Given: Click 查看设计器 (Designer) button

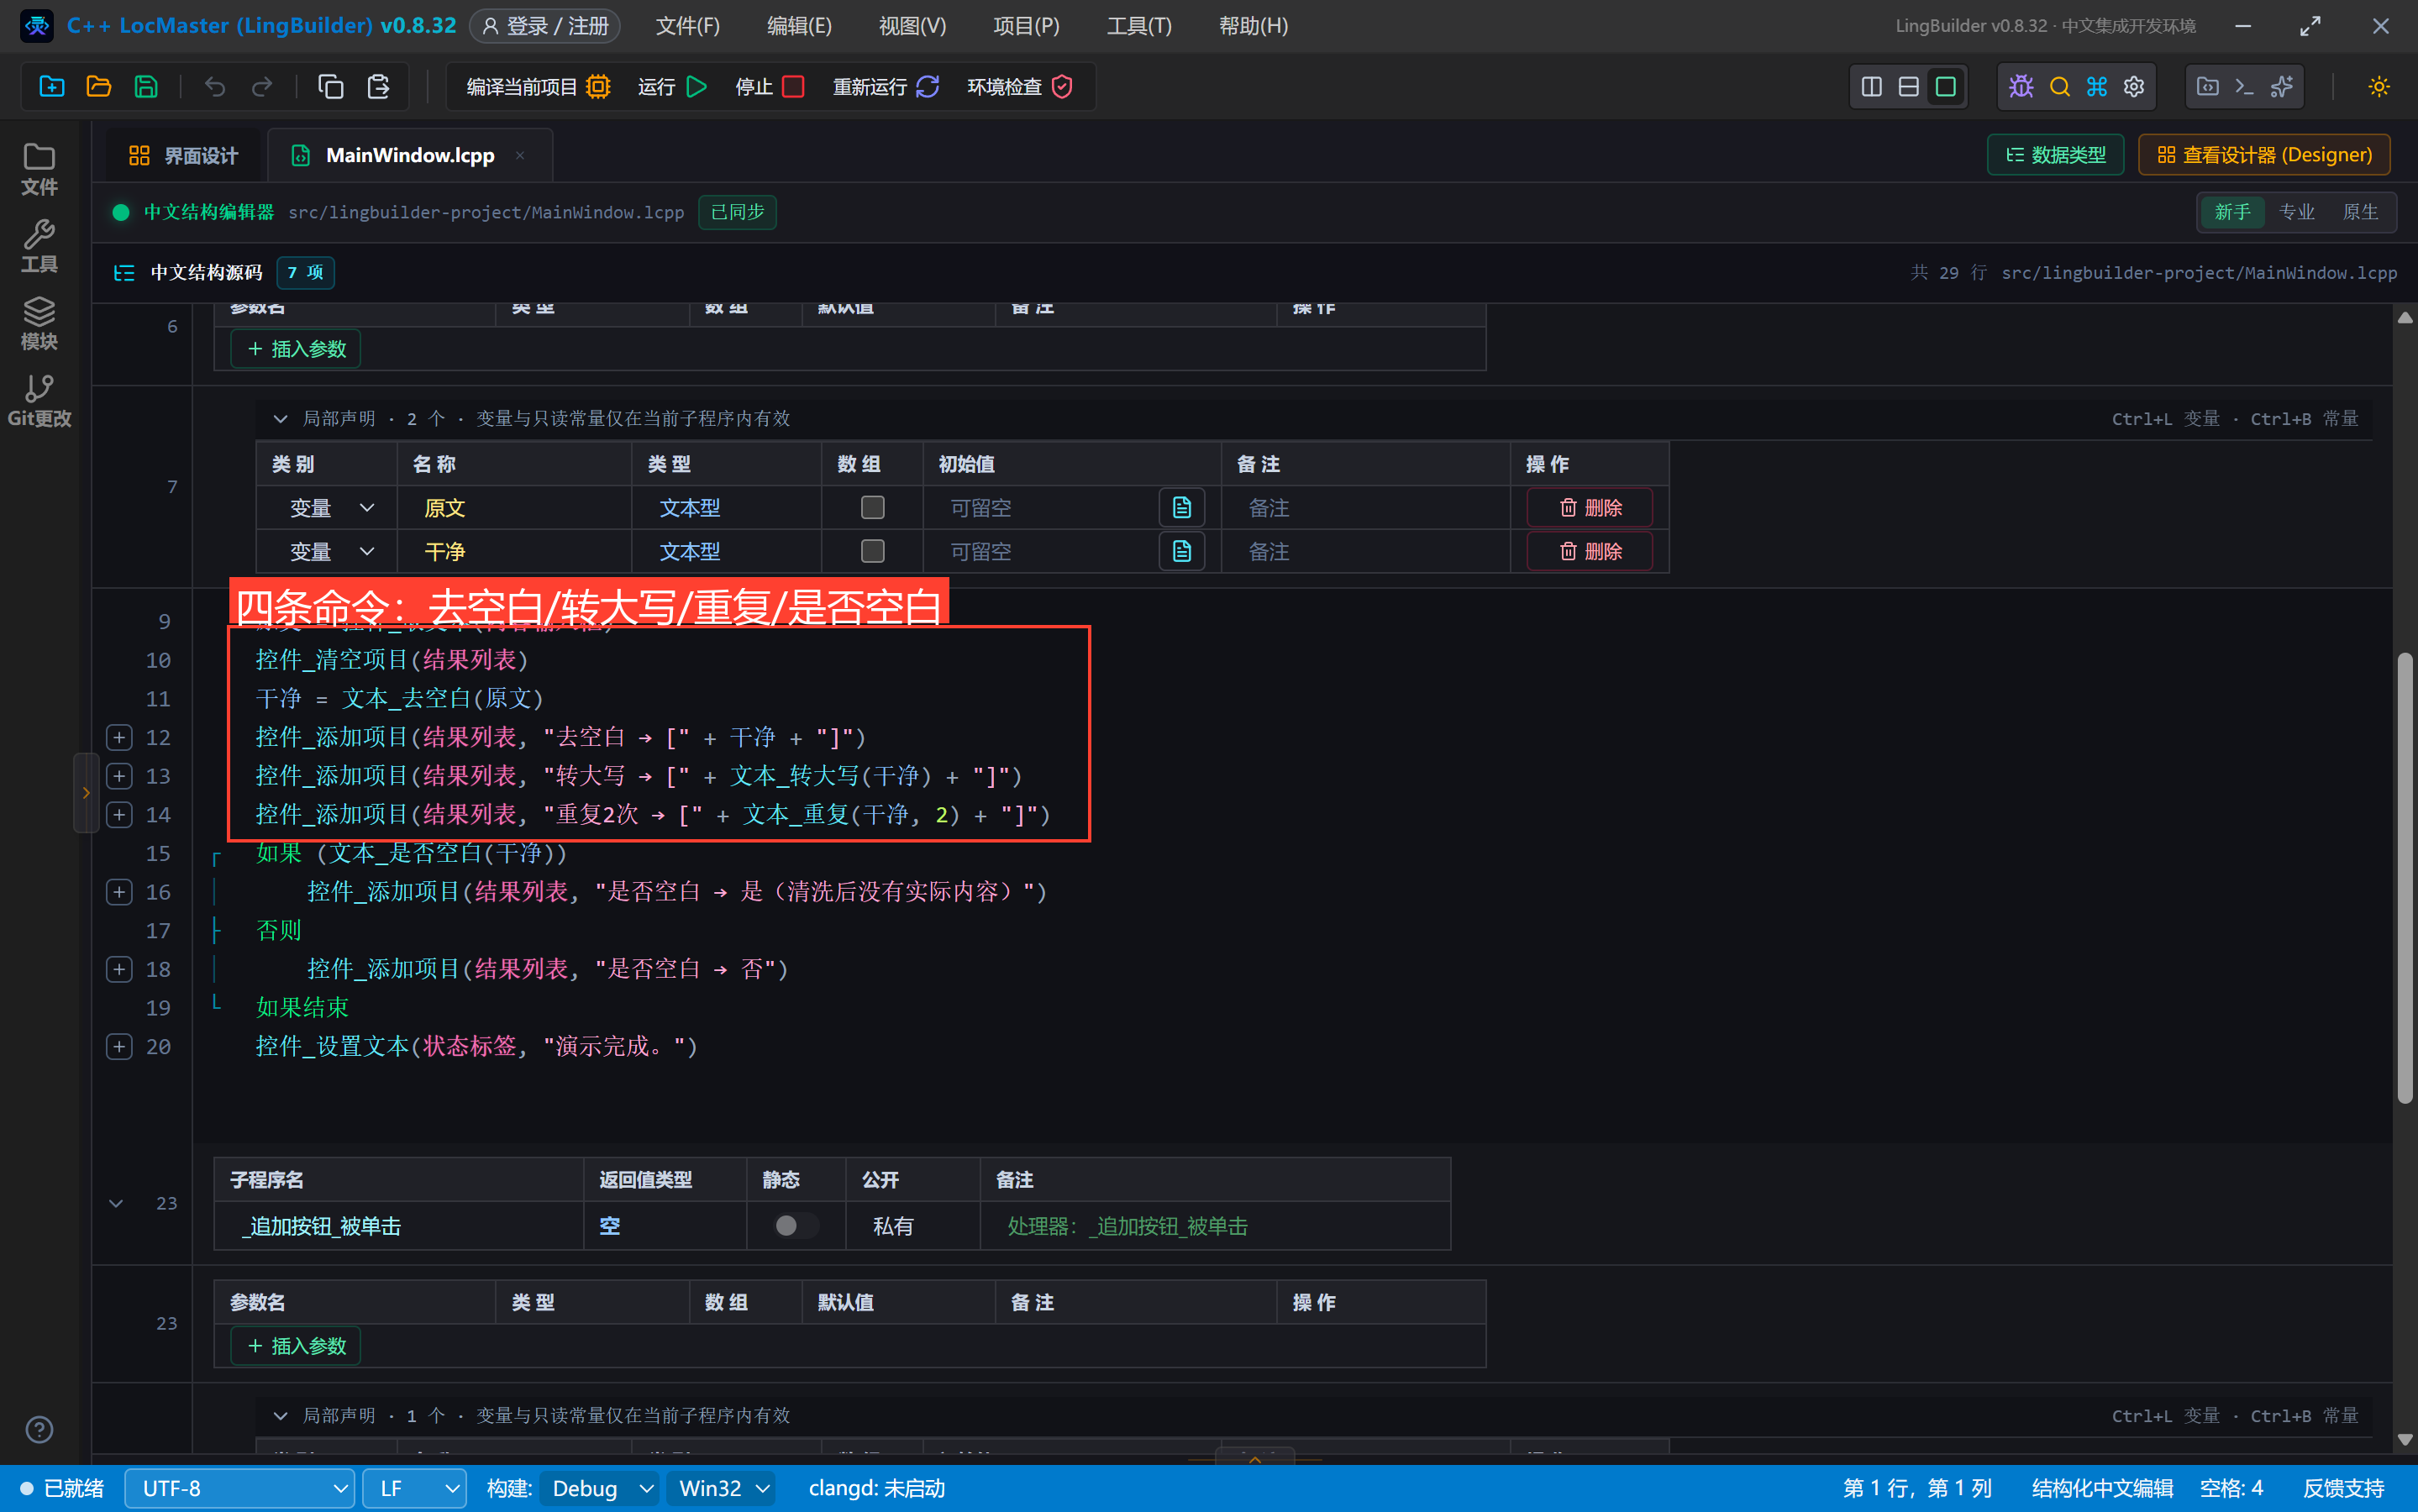Looking at the screenshot, I should click(2264, 155).
